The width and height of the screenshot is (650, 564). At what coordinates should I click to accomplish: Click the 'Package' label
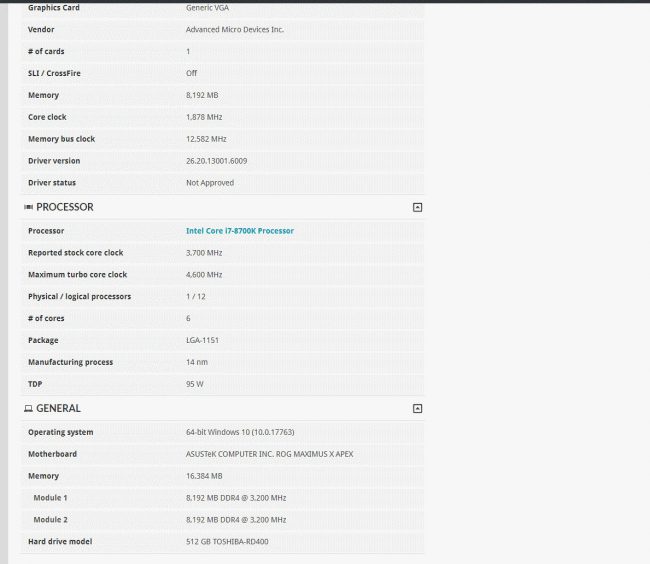(43, 340)
